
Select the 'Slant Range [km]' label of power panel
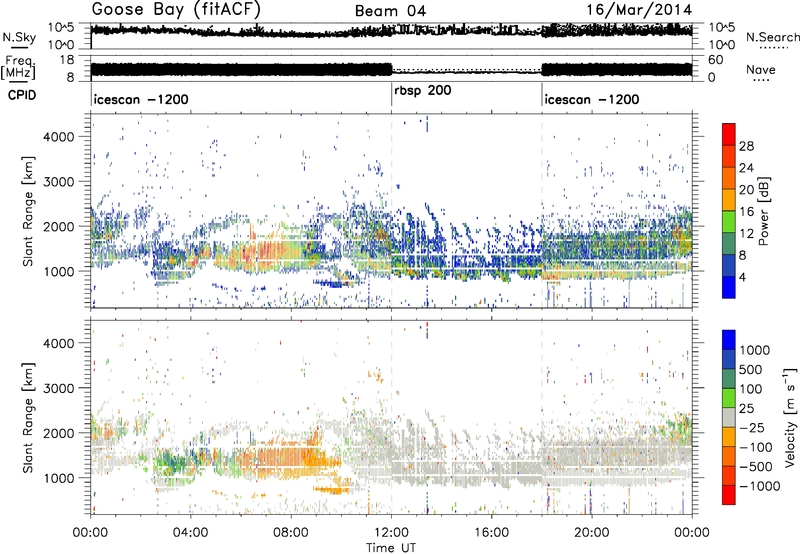28,211
